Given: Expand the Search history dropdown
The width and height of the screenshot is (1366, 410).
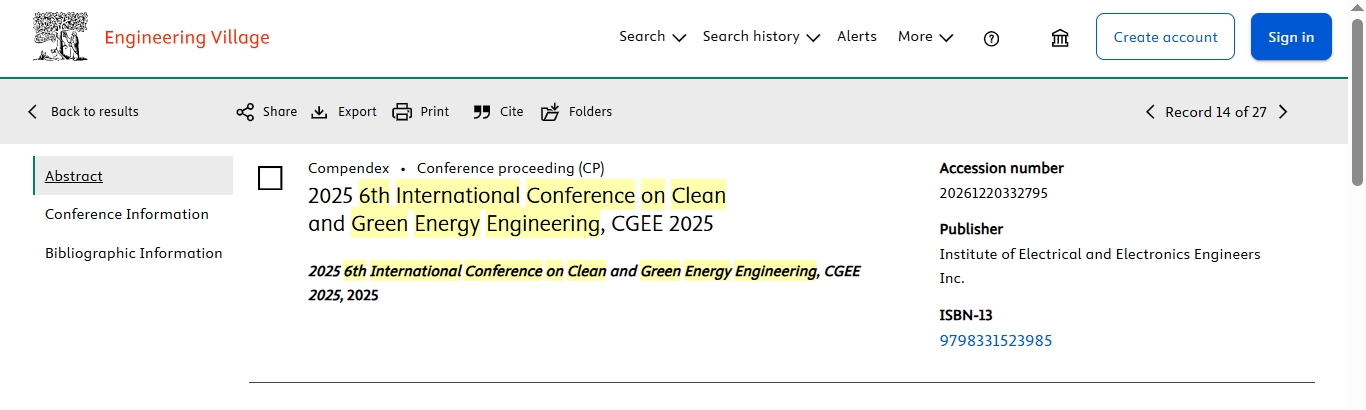Looking at the screenshot, I should pos(760,37).
